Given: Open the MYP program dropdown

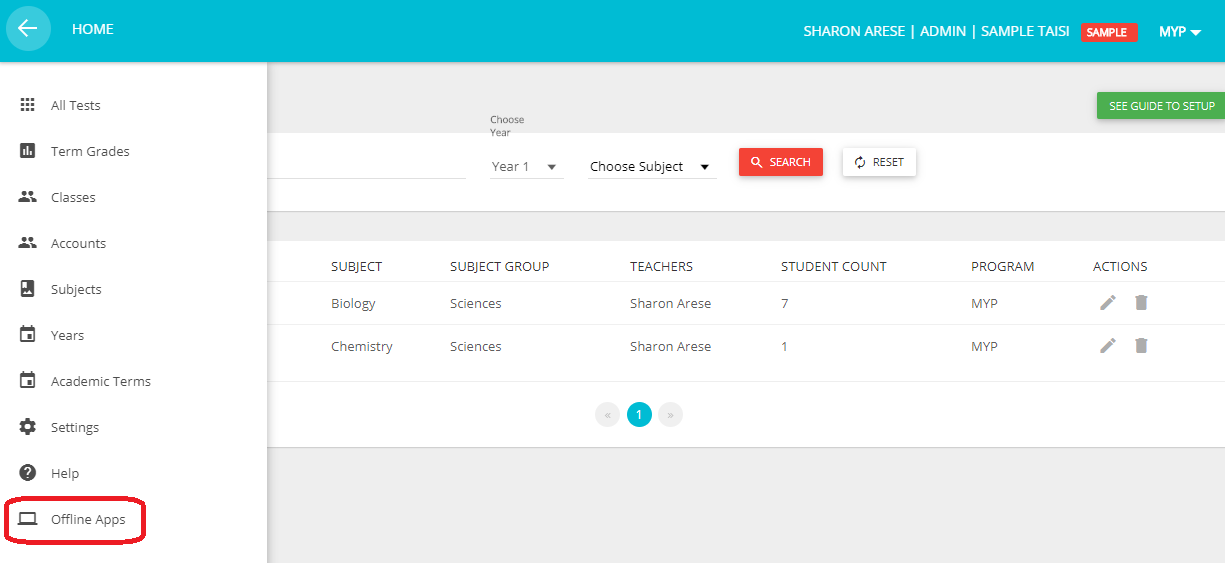Looking at the screenshot, I should pos(1179,32).
